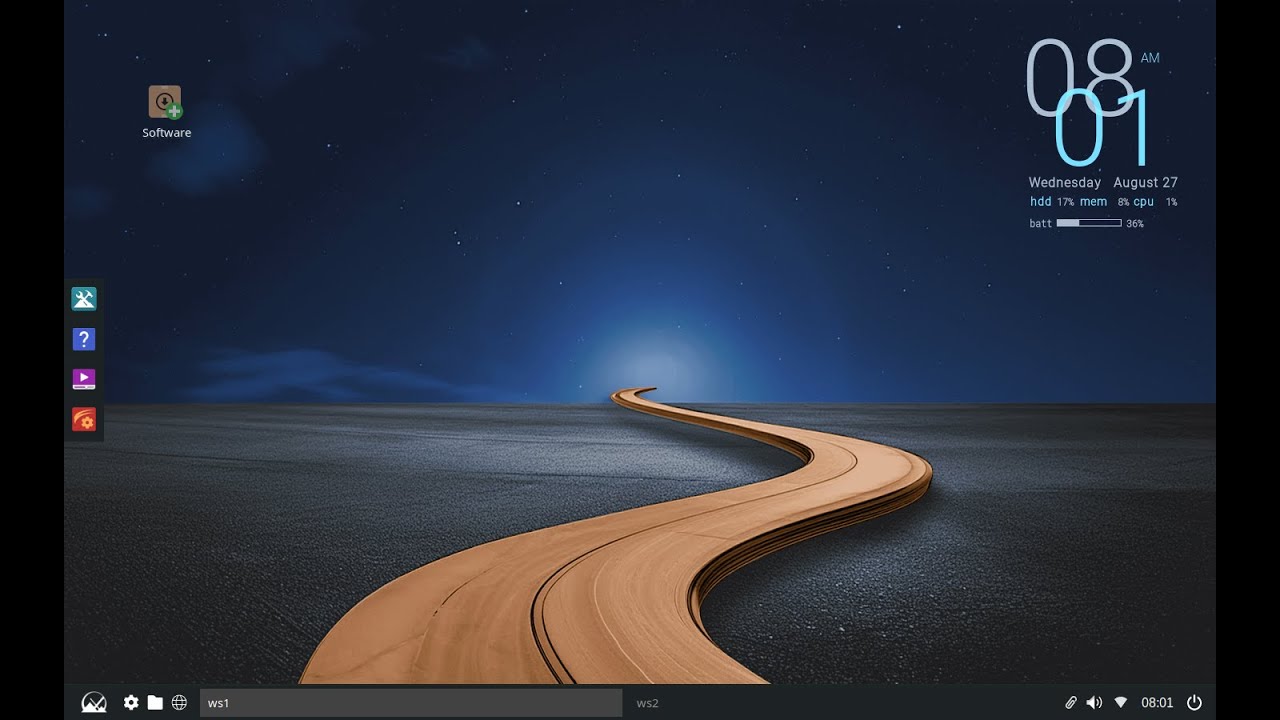The image size is (1280, 720).
Task: Open the Software installer on the desktop
Action: click(165, 103)
